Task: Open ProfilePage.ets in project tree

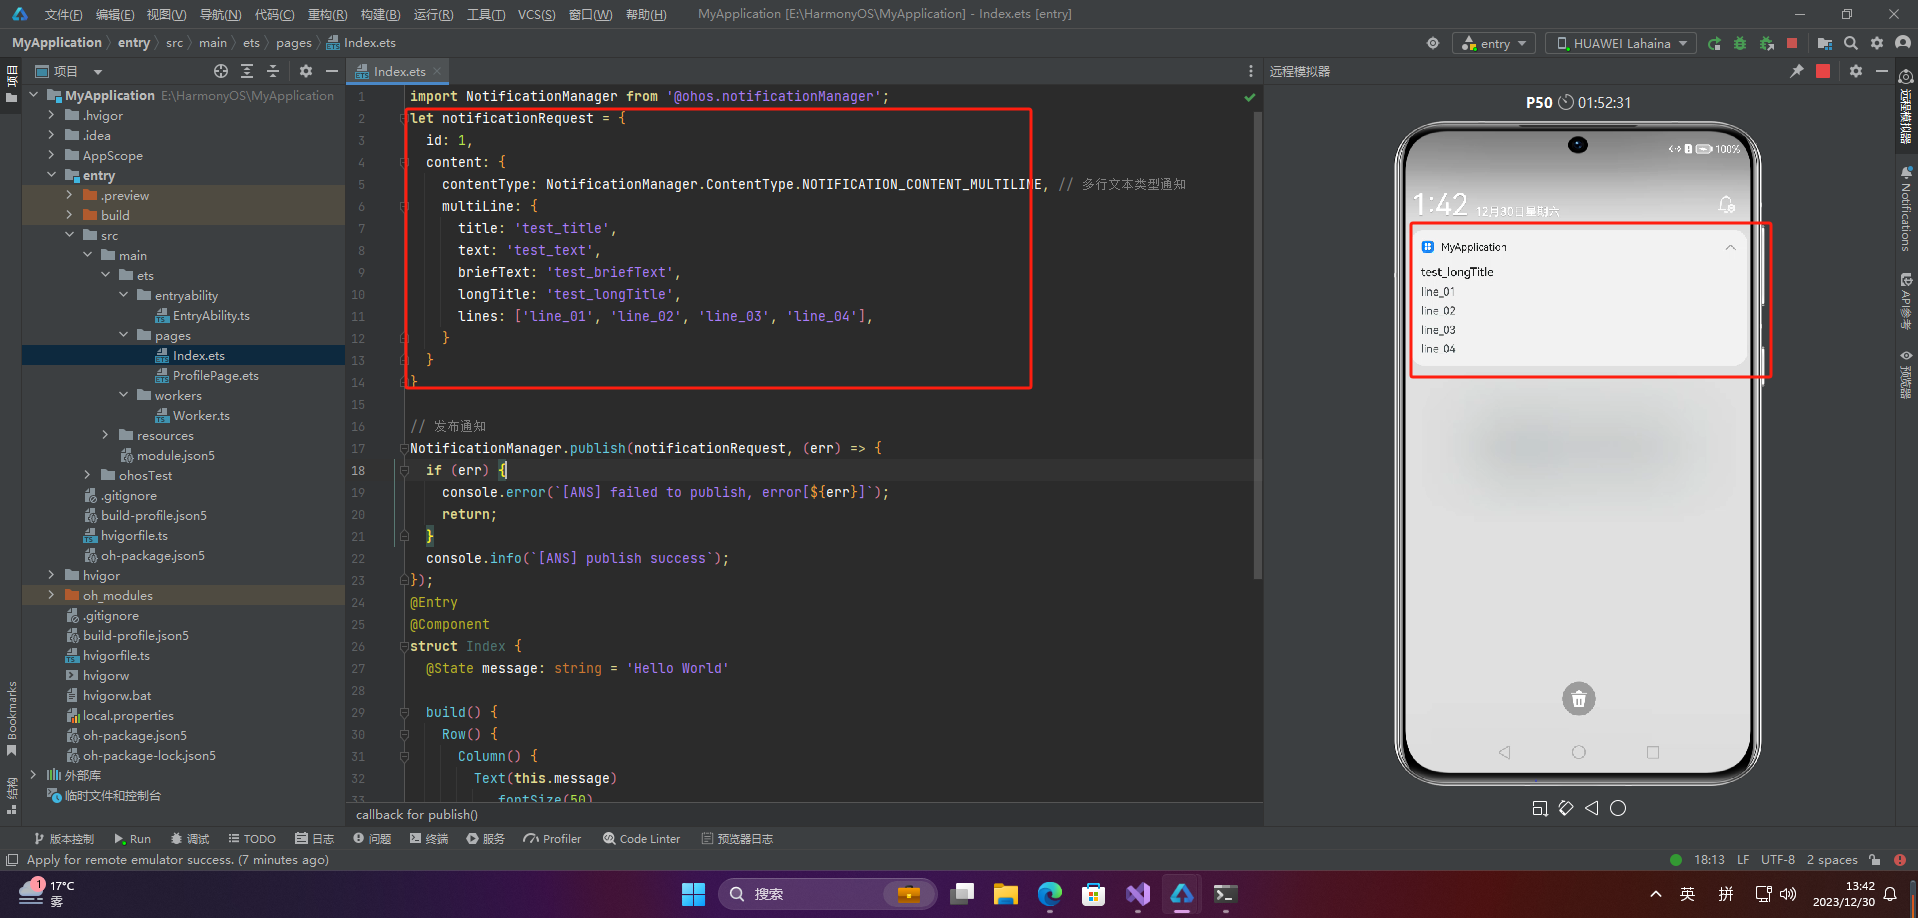Action: [215, 375]
